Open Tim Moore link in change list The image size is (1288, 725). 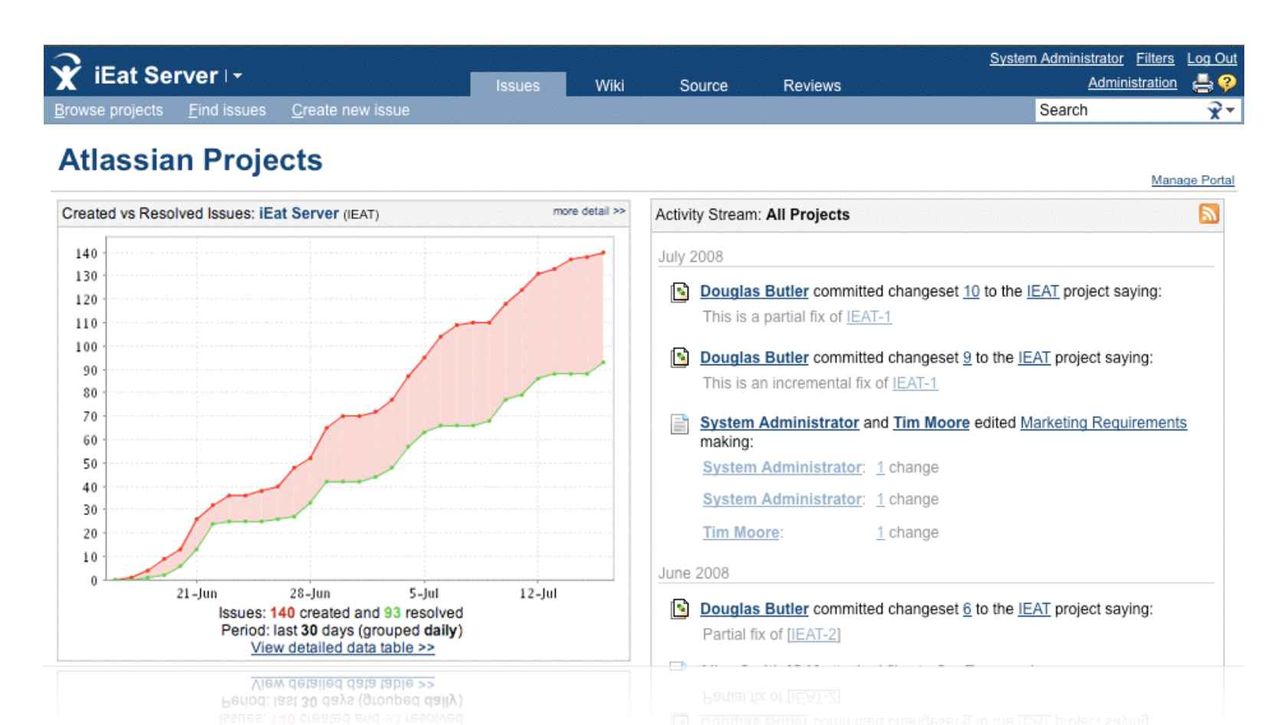(x=740, y=532)
